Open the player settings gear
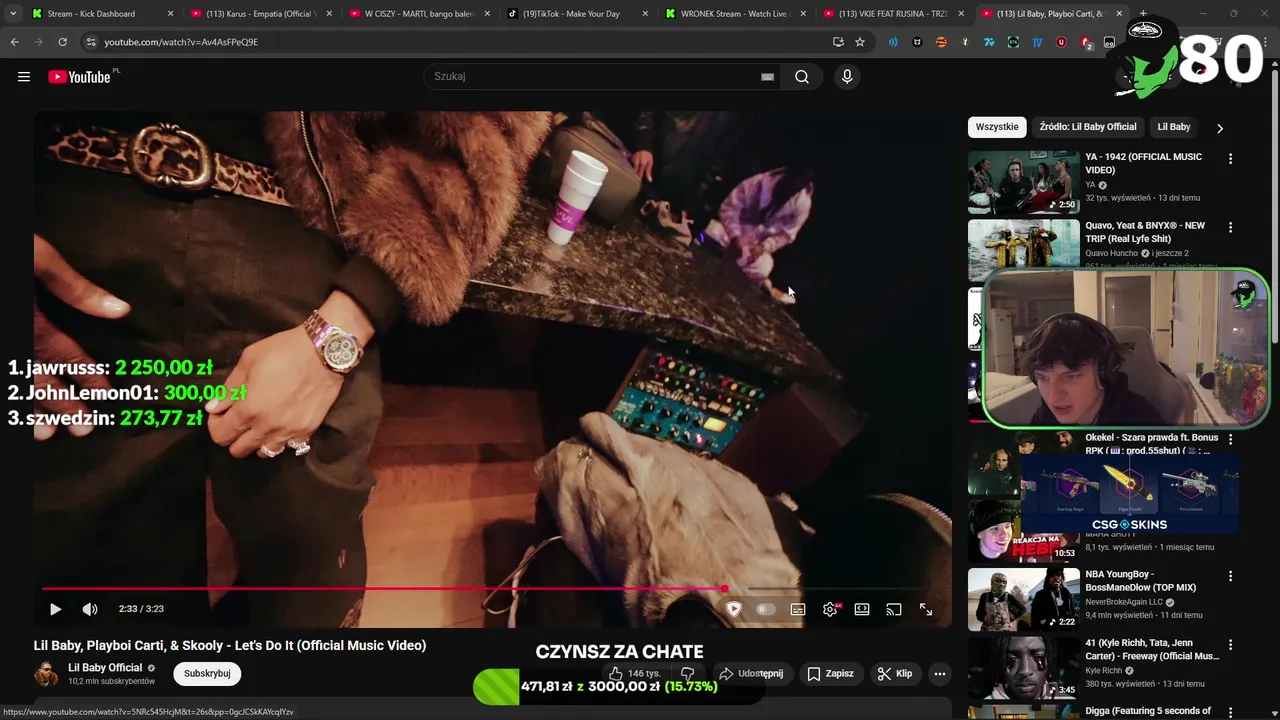This screenshot has height=720, width=1280. click(830, 609)
